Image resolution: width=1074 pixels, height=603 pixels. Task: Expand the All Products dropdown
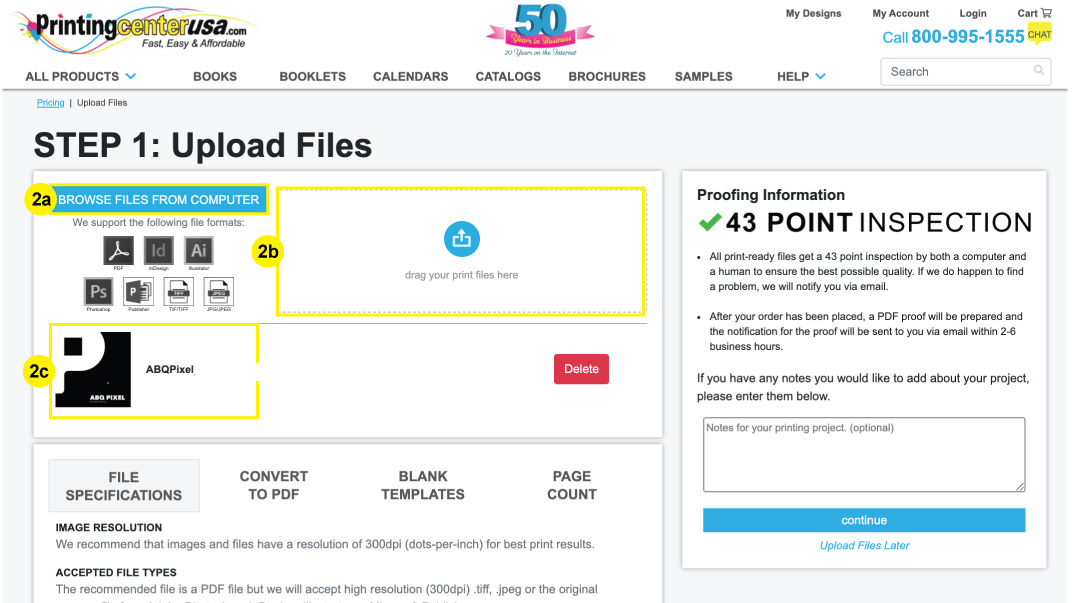click(x=81, y=76)
